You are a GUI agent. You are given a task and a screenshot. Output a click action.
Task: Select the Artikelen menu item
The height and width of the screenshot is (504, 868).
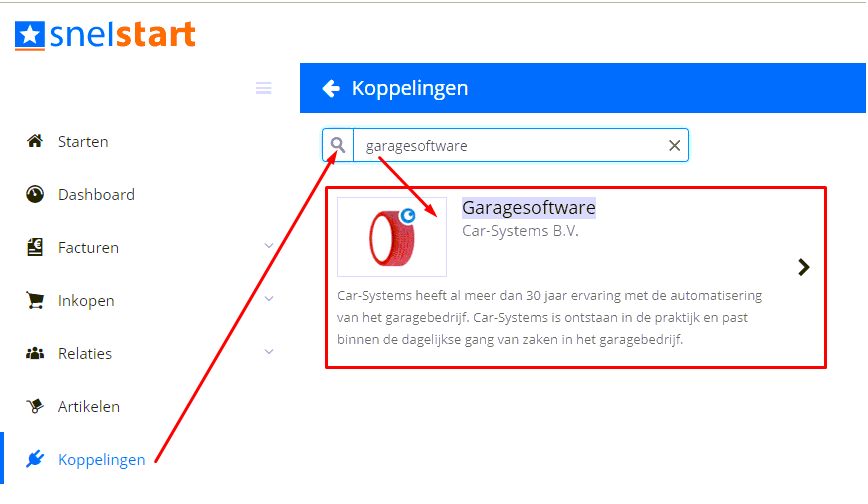(x=89, y=407)
